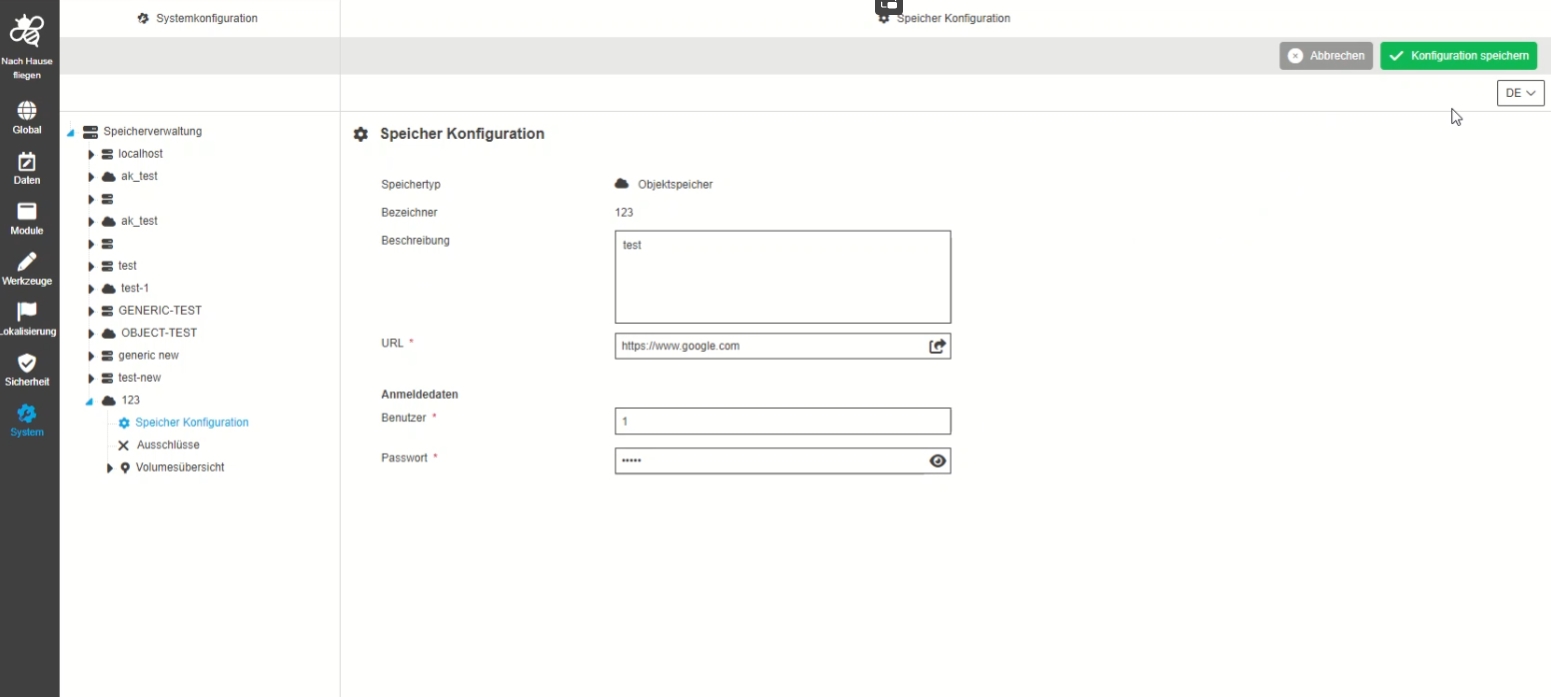Toggle password visibility eye icon
The image size is (1551, 697).
click(x=937, y=461)
